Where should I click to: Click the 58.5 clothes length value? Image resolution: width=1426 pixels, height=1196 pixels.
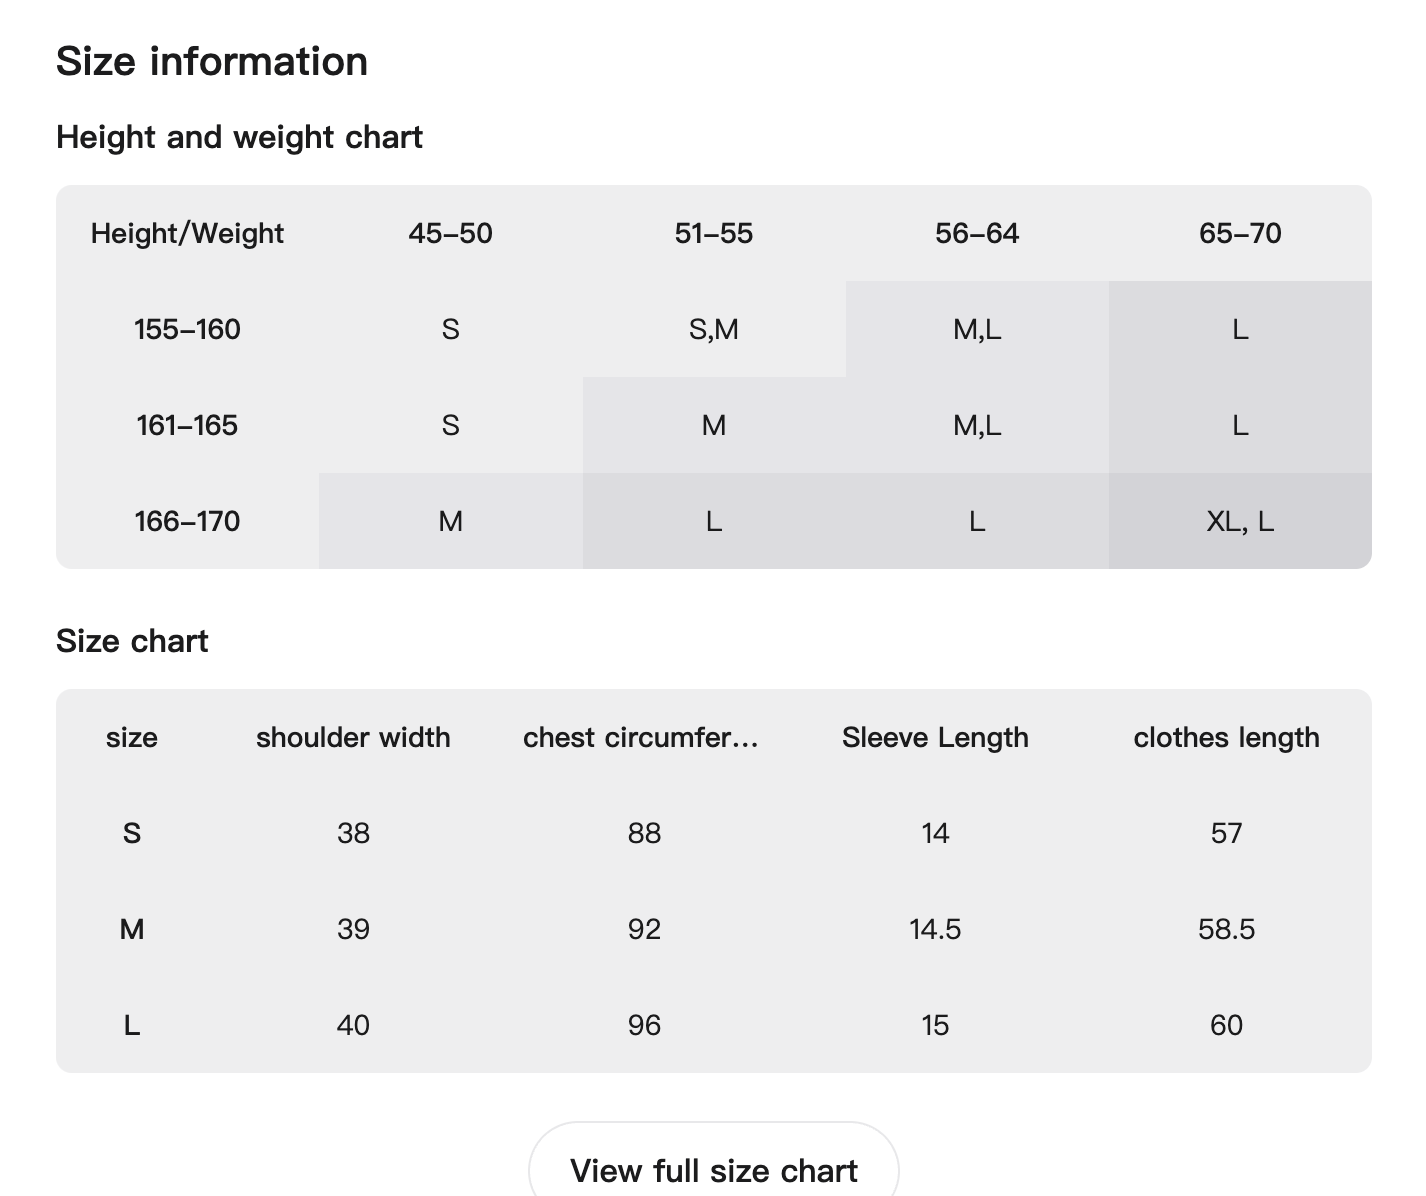pos(1226,929)
